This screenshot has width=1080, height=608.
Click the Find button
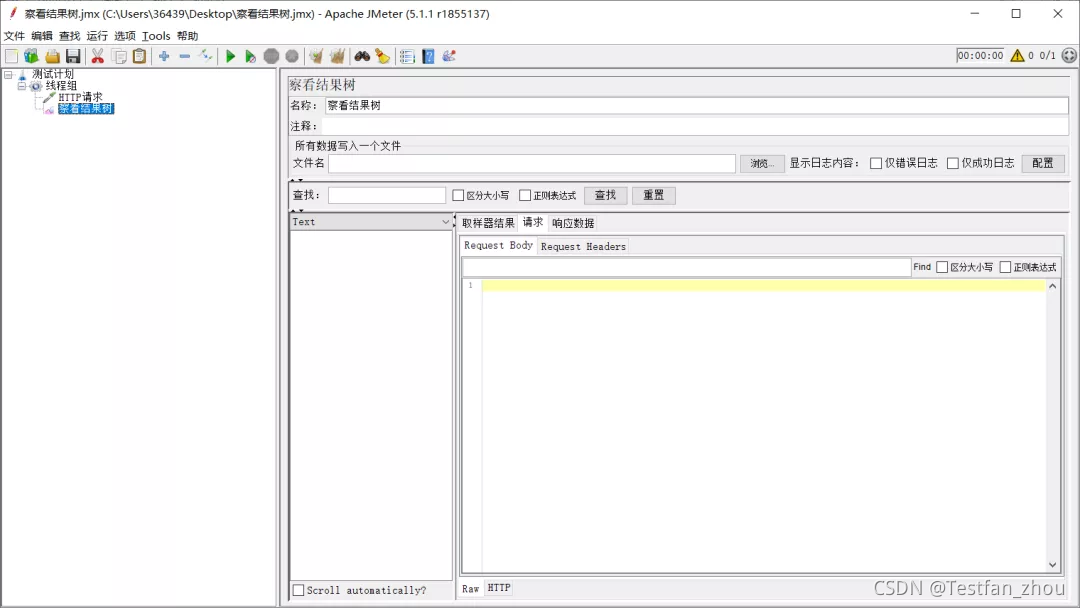(x=922, y=267)
